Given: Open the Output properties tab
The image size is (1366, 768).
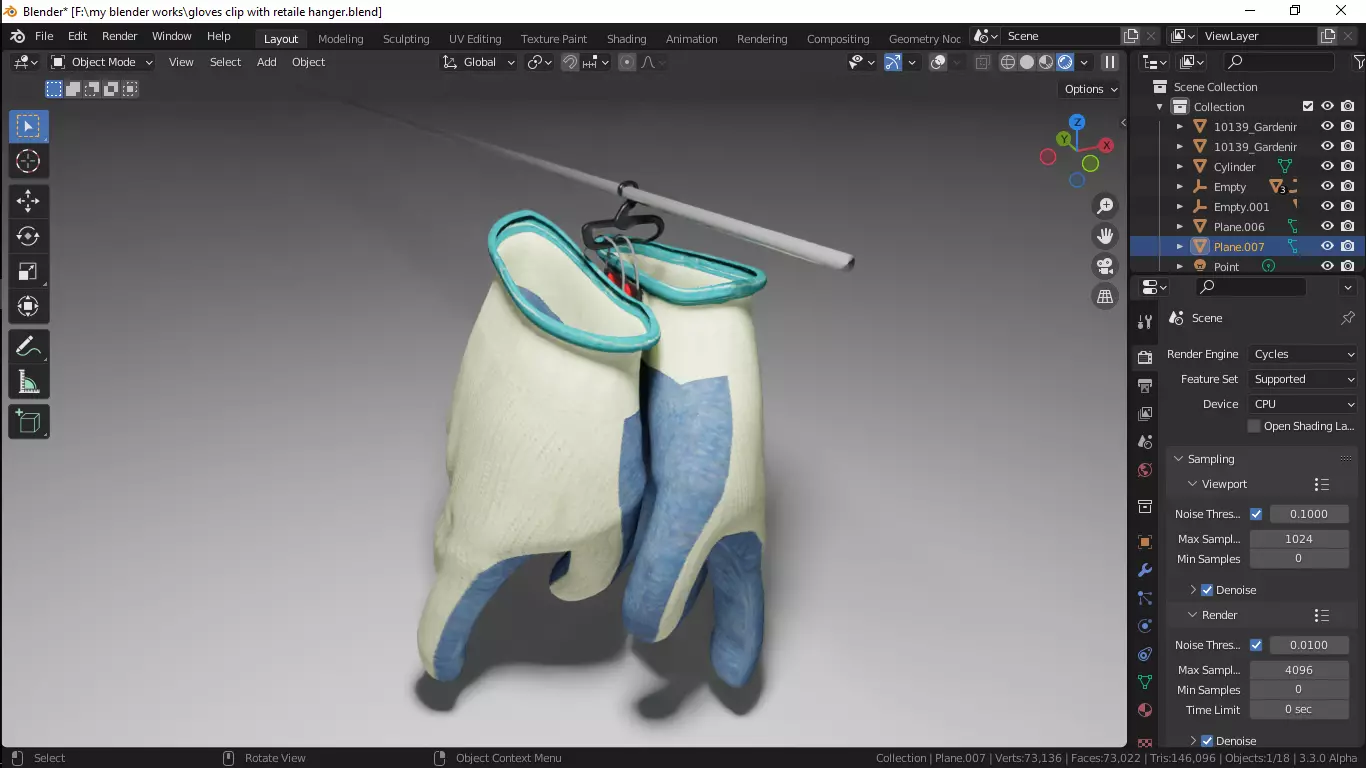Looking at the screenshot, I should click(x=1145, y=385).
